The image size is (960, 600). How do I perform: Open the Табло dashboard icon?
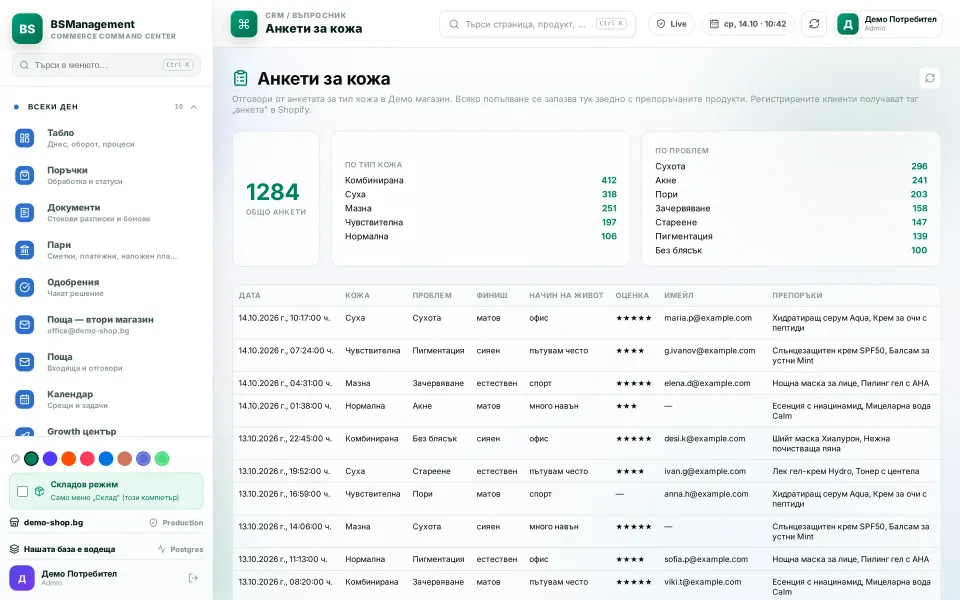pyautogui.click(x=24, y=138)
